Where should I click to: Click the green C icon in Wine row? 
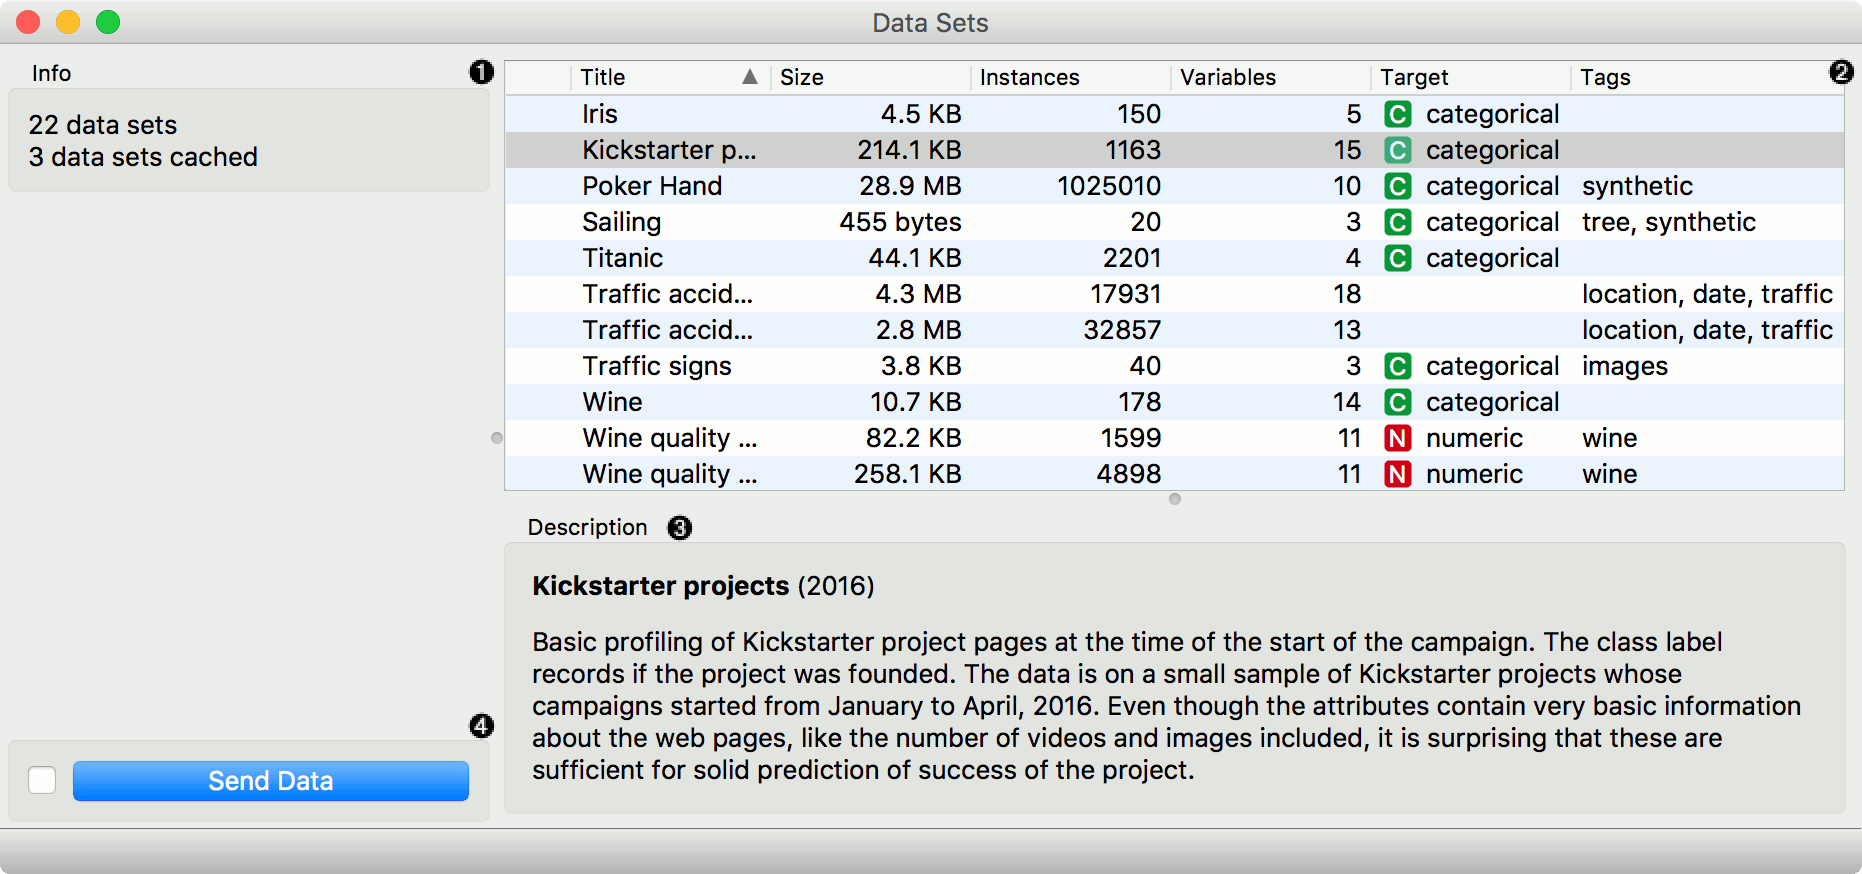(1397, 402)
